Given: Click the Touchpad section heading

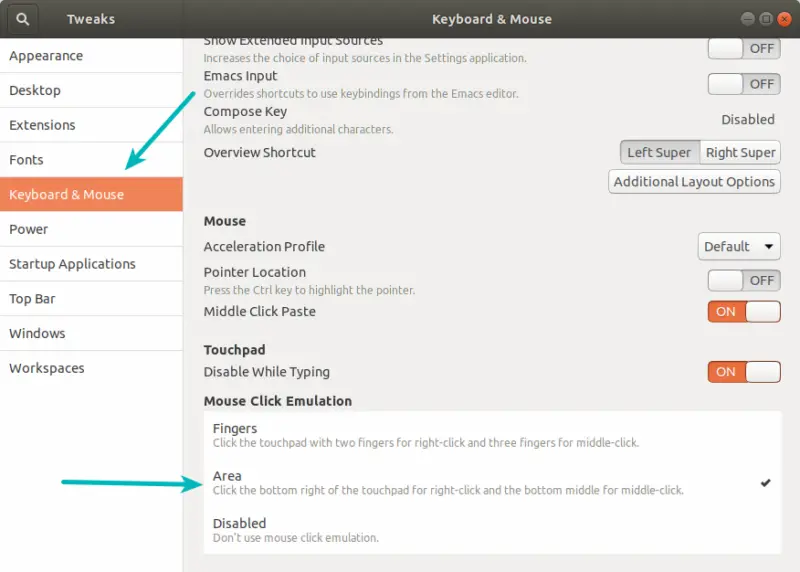Looking at the screenshot, I should [x=234, y=350].
